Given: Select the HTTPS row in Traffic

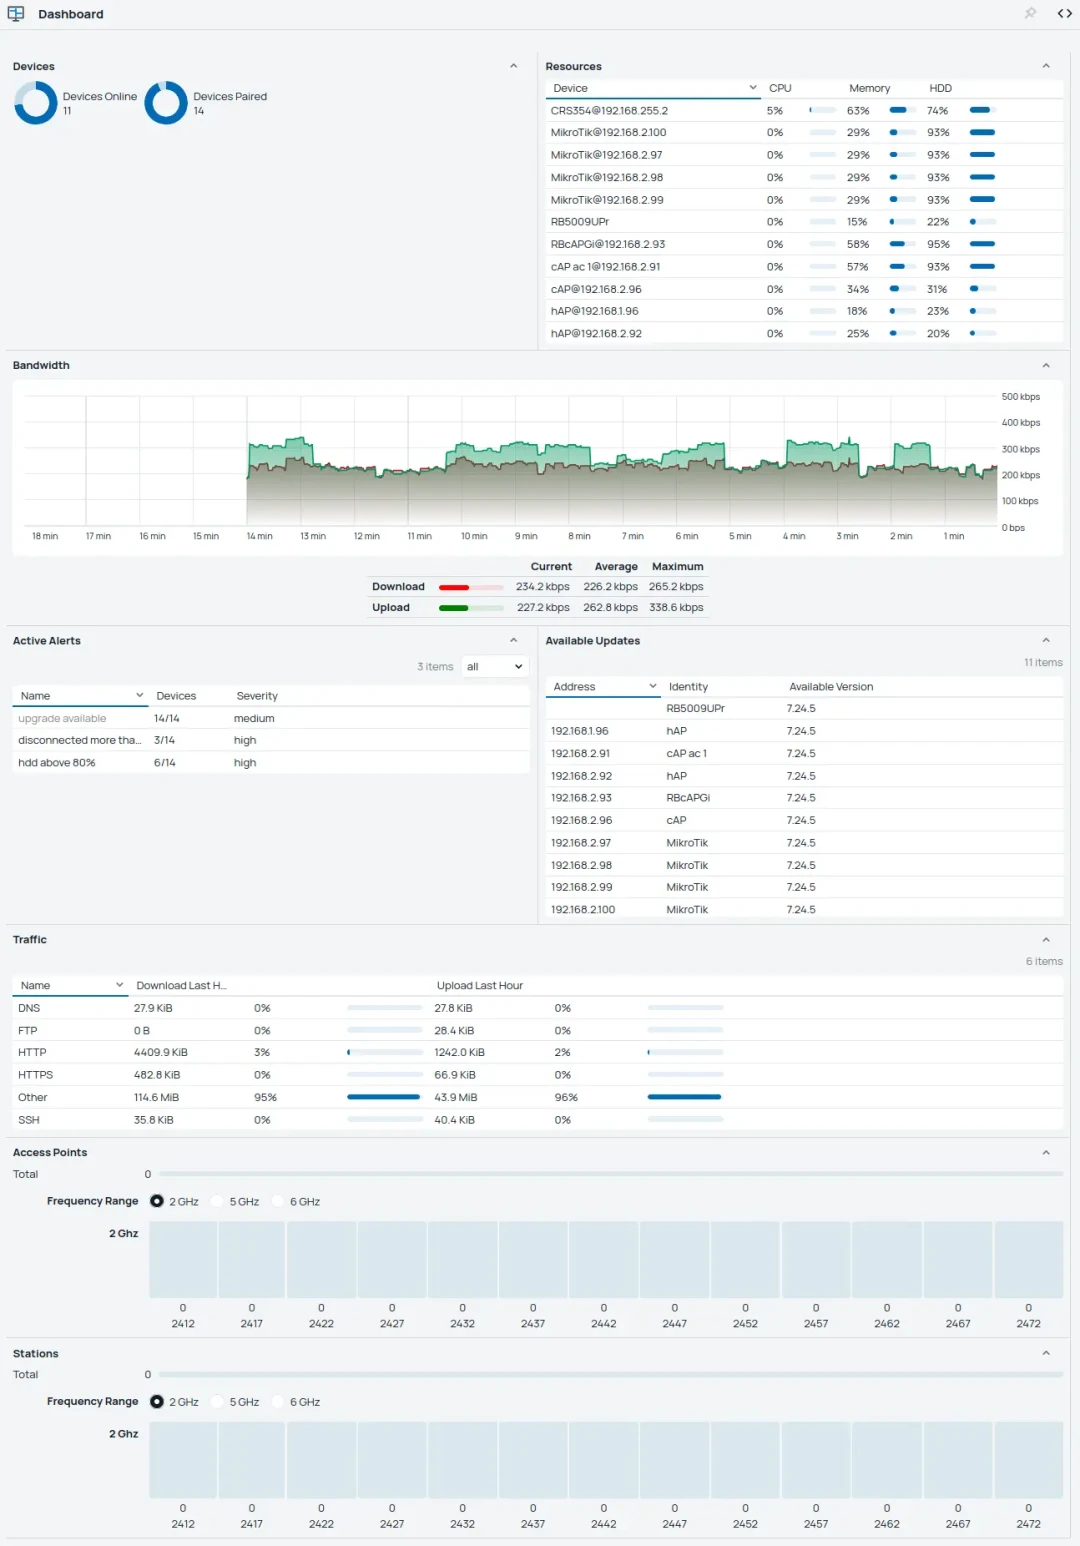Looking at the screenshot, I should (537, 1075).
